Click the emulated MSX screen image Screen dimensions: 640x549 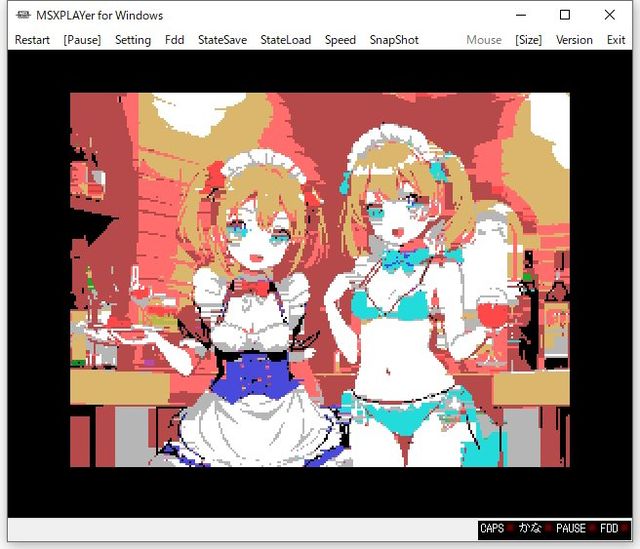[320, 280]
